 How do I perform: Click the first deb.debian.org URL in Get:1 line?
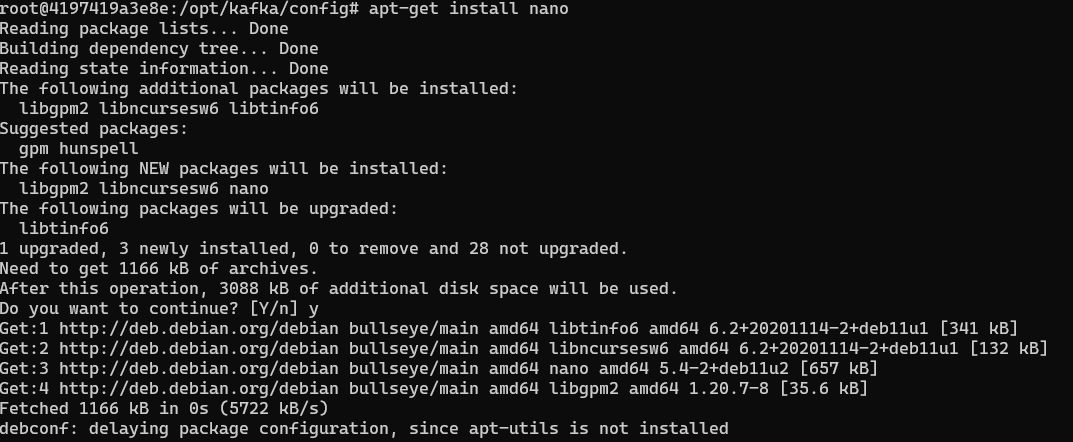pos(198,328)
